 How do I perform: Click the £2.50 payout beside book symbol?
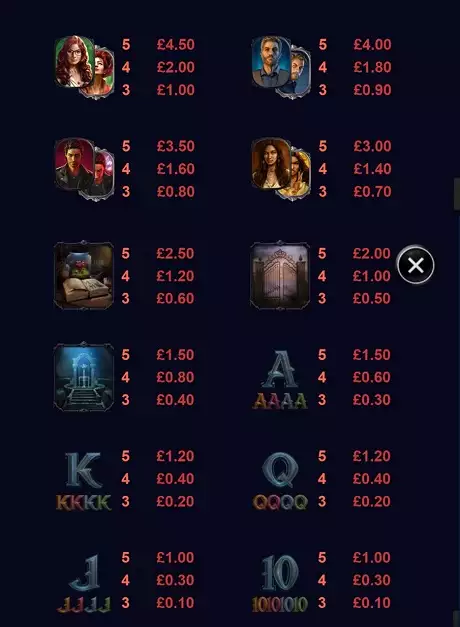click(175, 254)
